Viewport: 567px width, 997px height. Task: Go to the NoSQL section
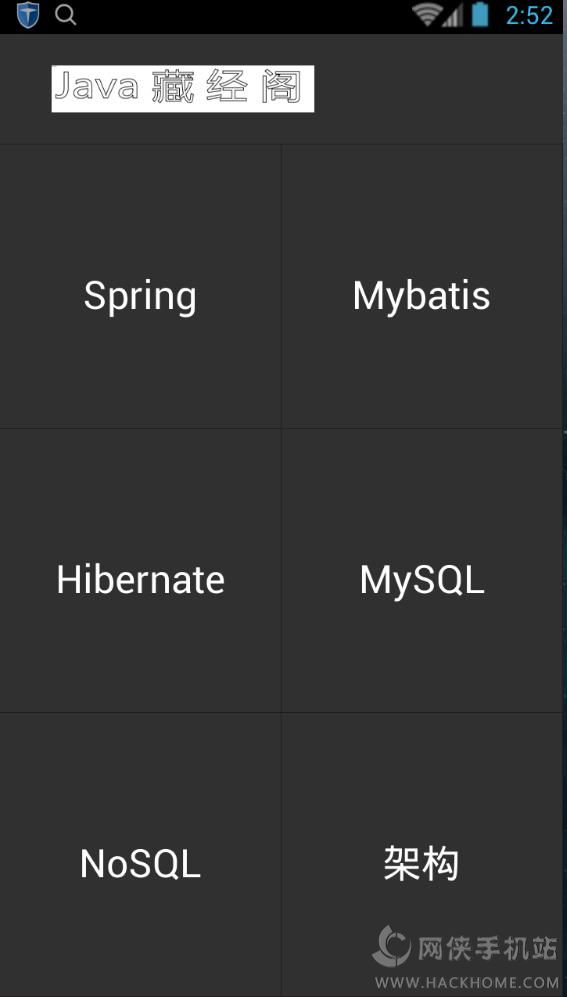click(140, 855)
